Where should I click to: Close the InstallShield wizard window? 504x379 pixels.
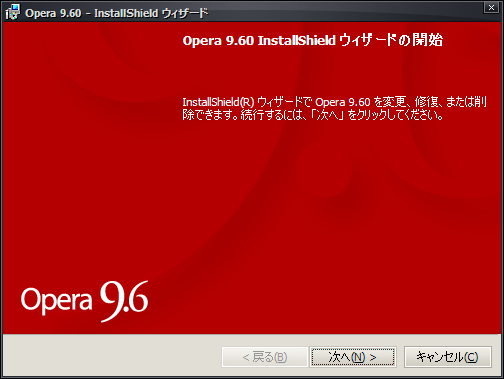(491, 7)
